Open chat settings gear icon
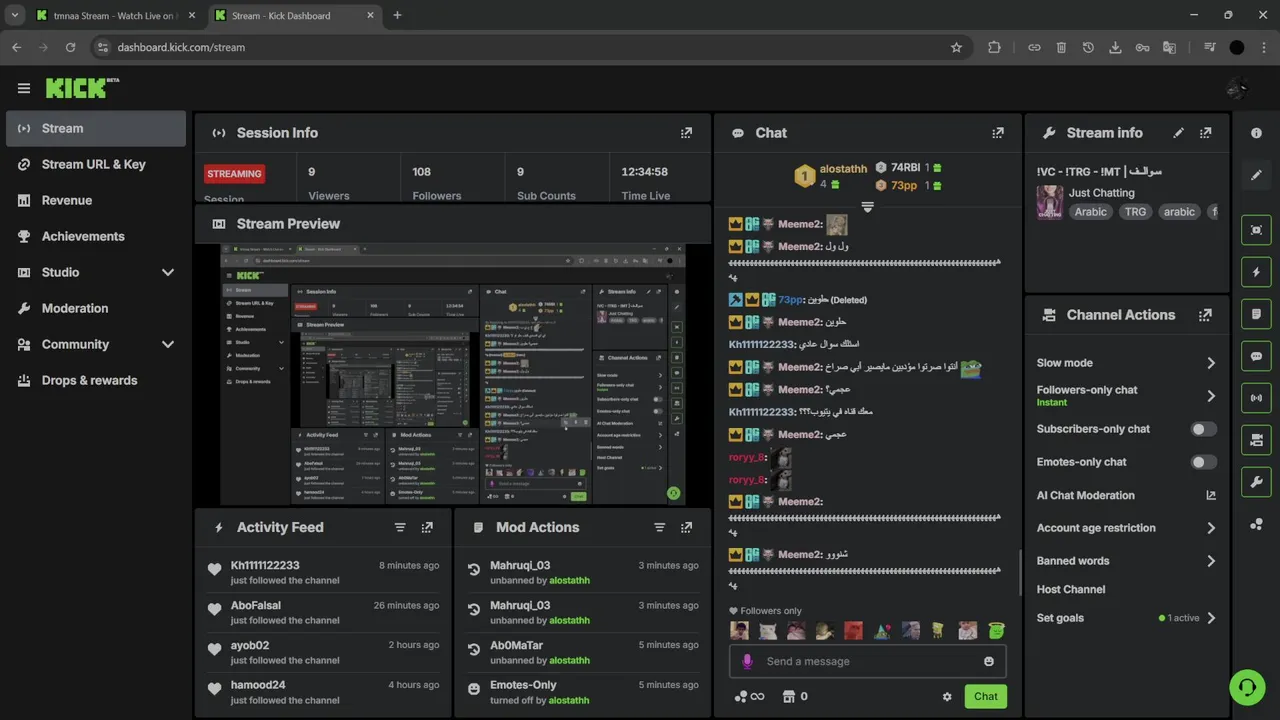1280x720 pixels. 947,697
